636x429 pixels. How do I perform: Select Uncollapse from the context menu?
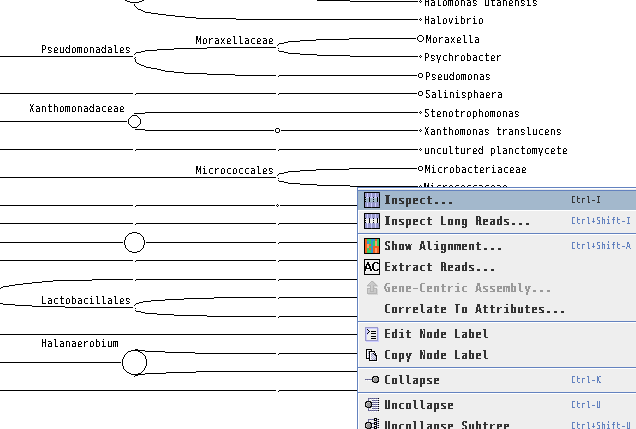pos(496,405)
